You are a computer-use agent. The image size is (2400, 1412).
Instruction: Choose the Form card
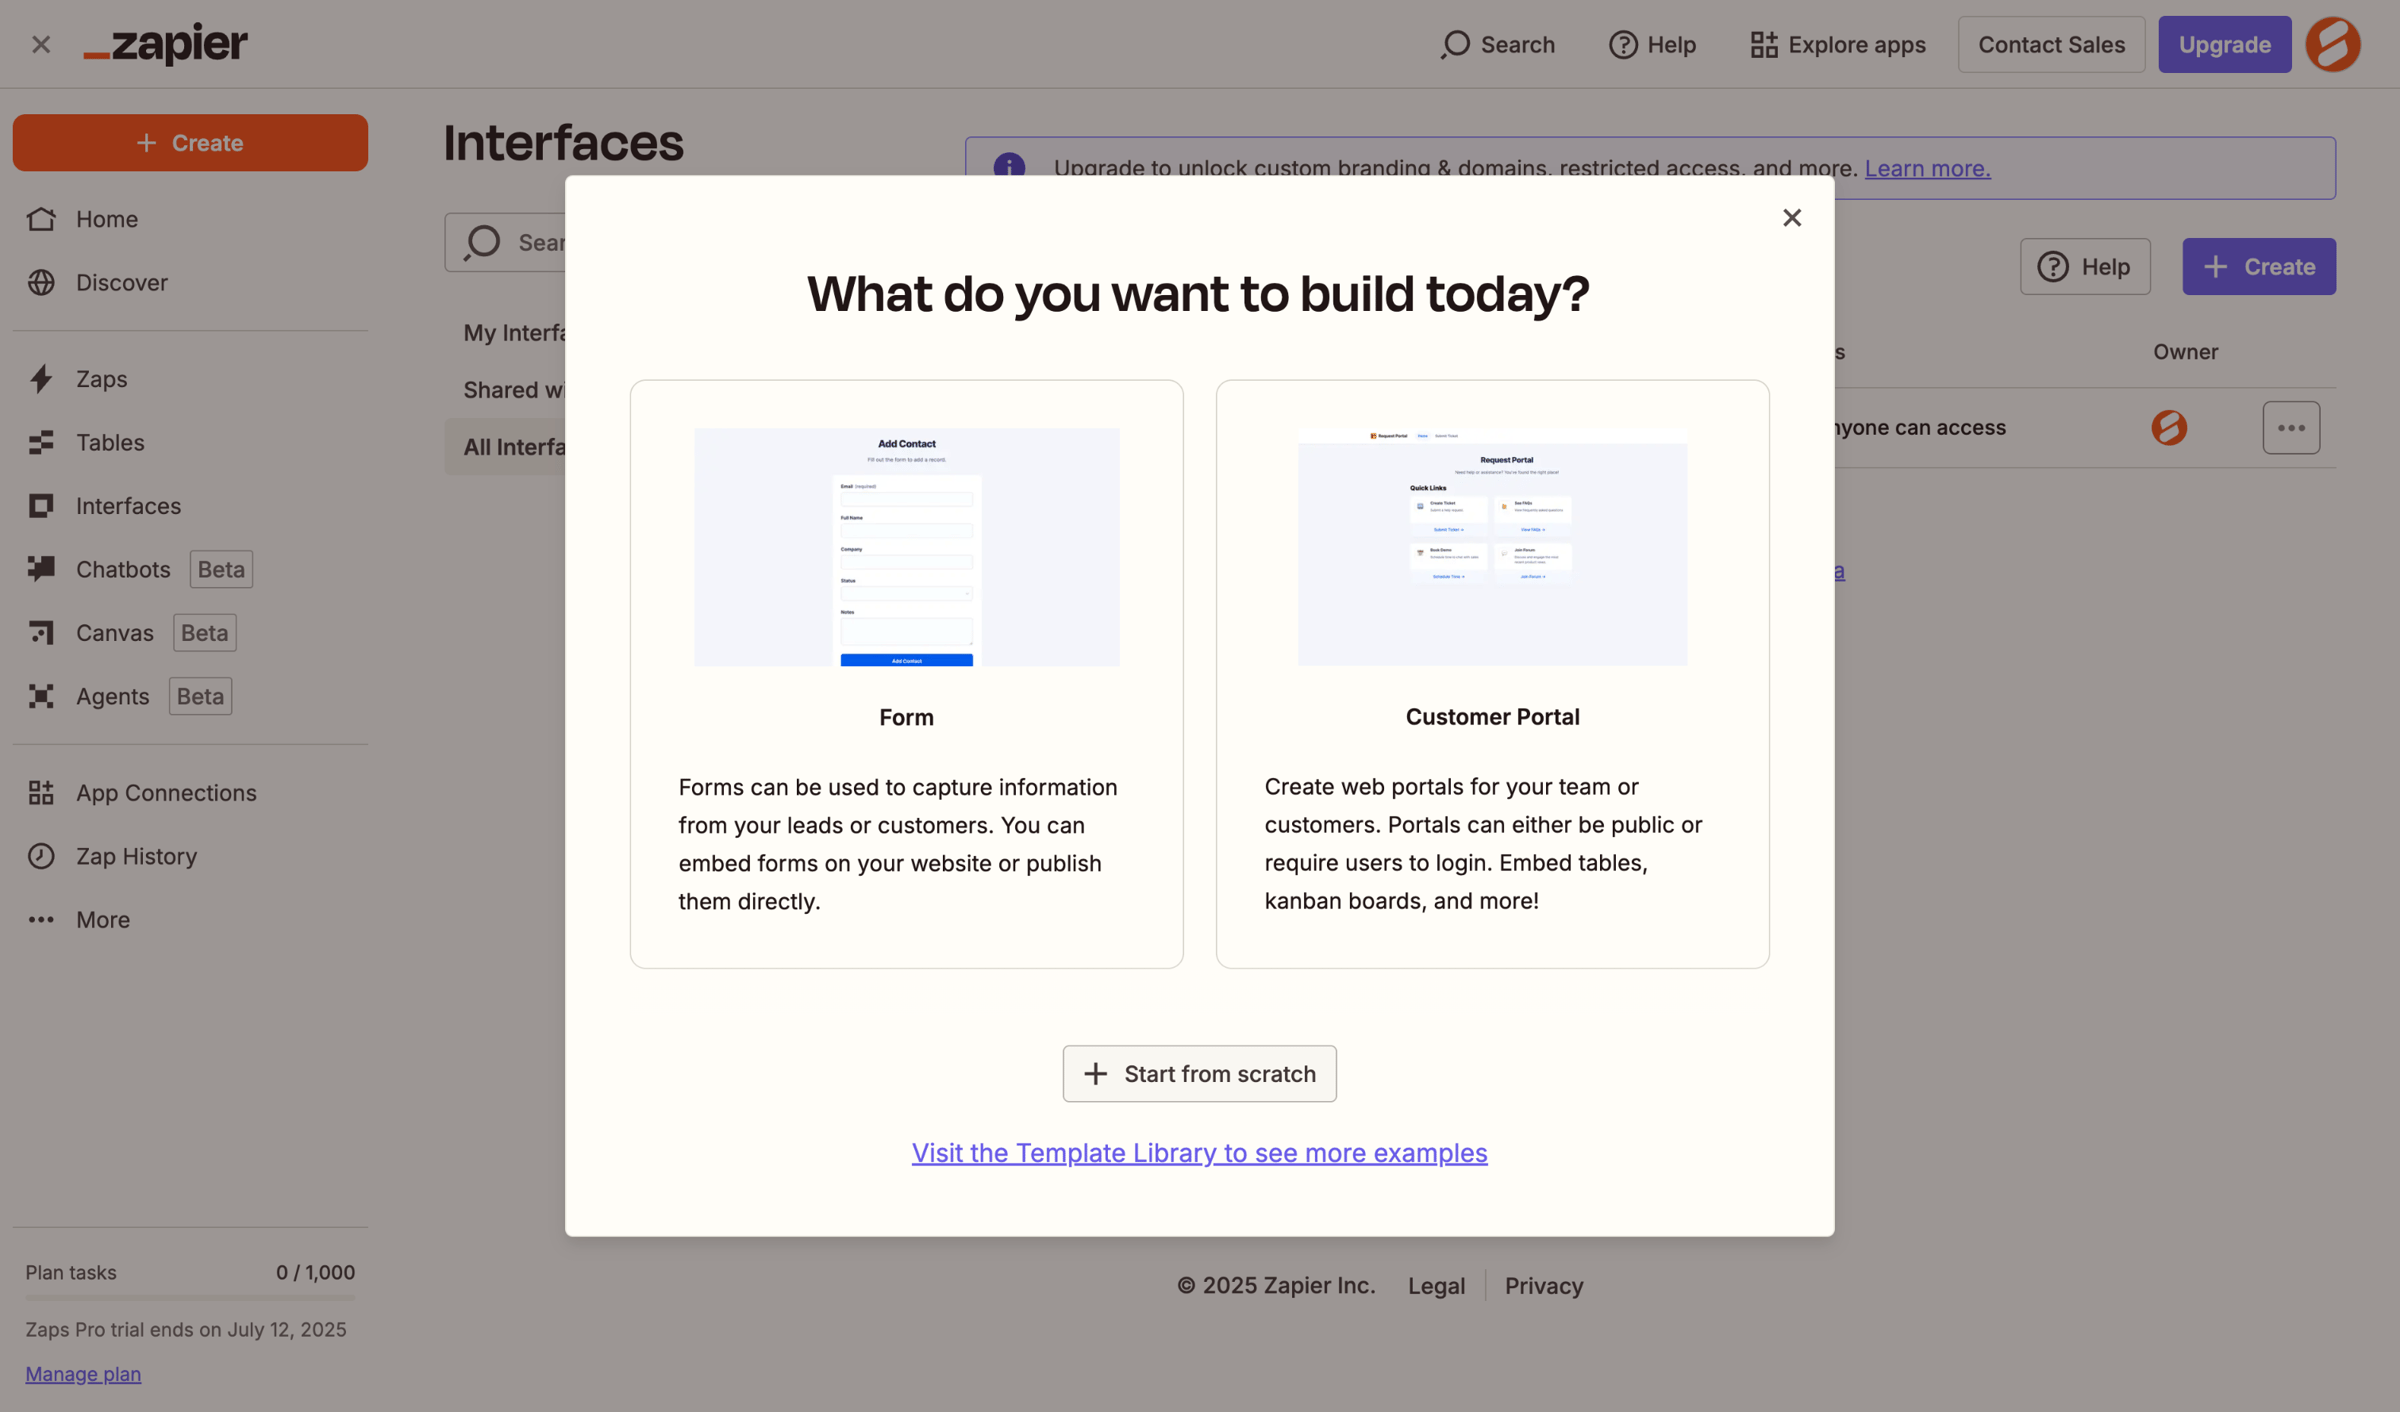click(906, 673)
